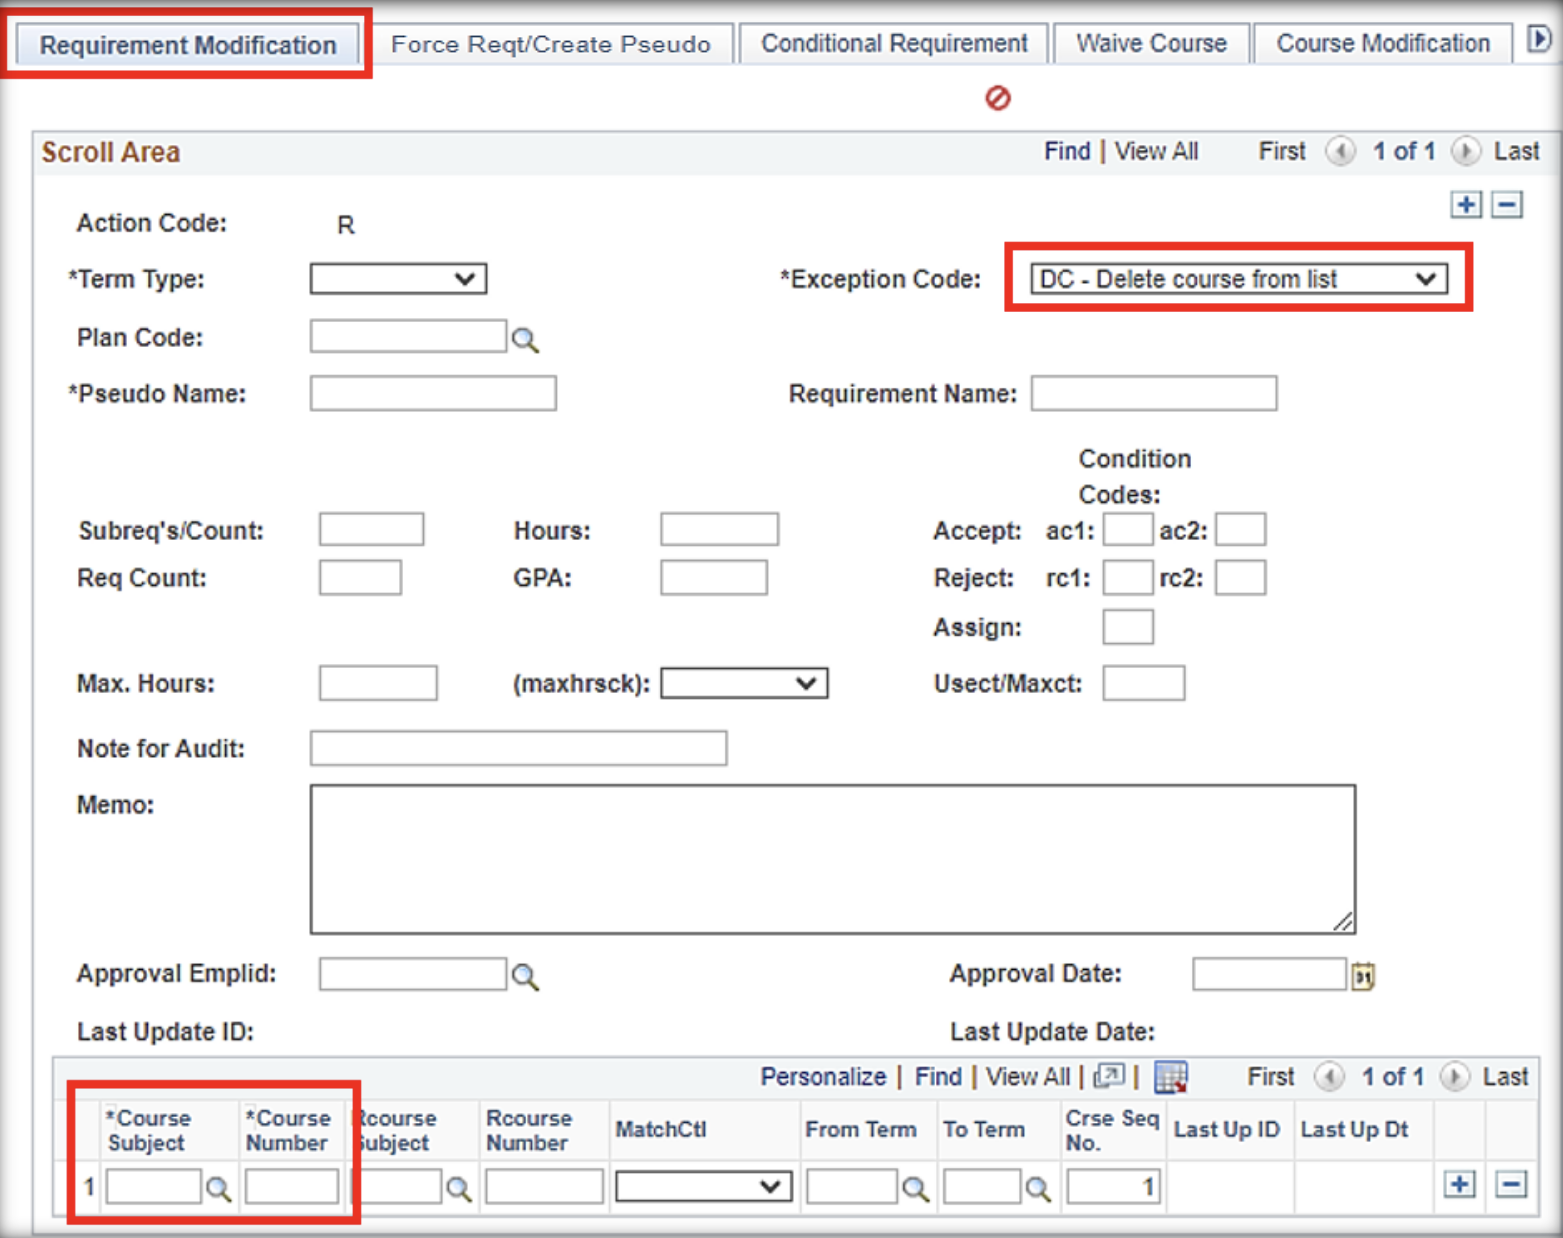
Task: Open the Approval Emplid lookup magnifier
Action: (525, 976)
